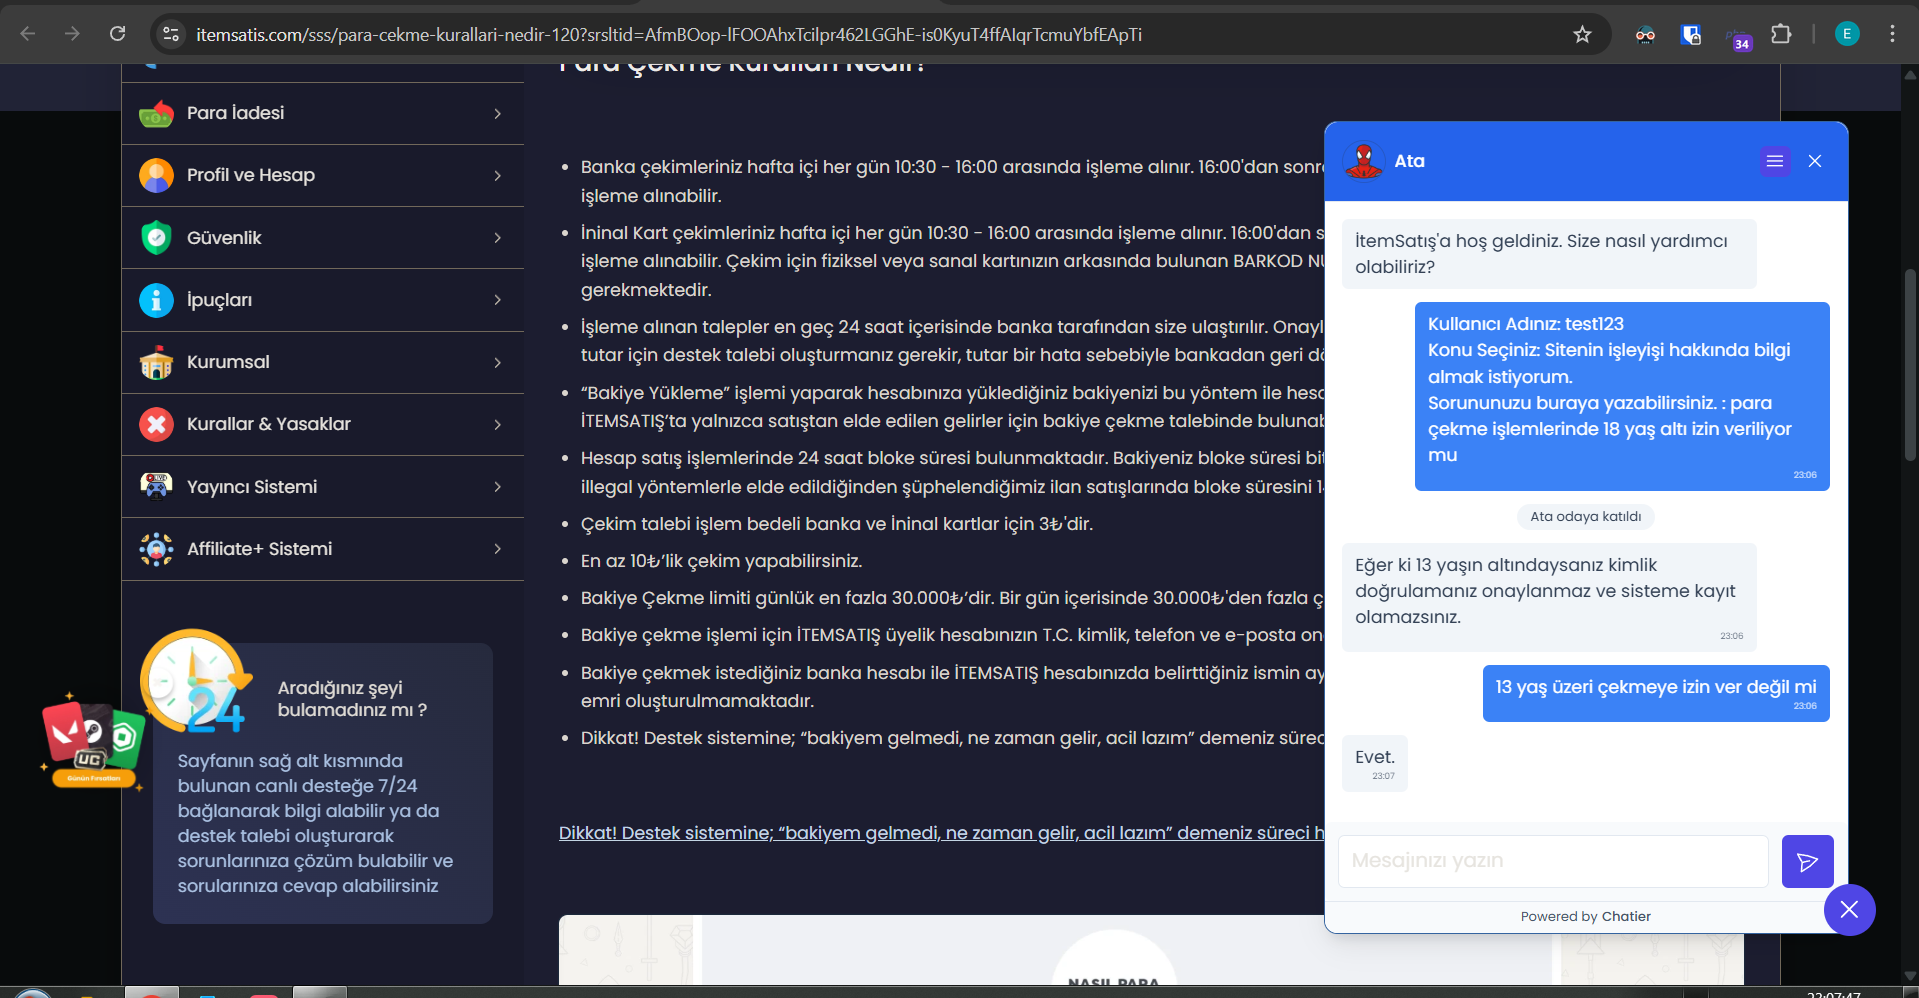The width and height of the screenshot is (1919, 998).
Task: Expand the Güvenlik chevron
Action: click(497, 238)
